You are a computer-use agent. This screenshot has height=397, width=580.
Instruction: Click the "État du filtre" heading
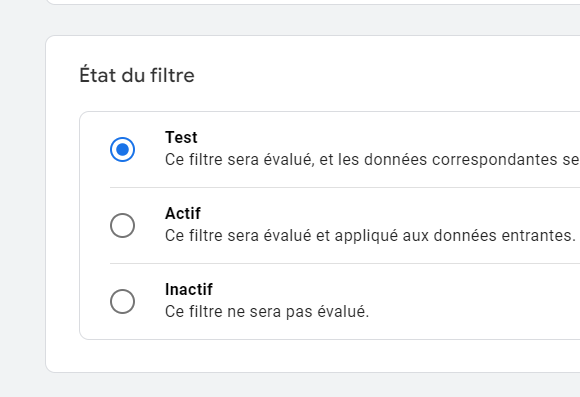tap(137, 74)
